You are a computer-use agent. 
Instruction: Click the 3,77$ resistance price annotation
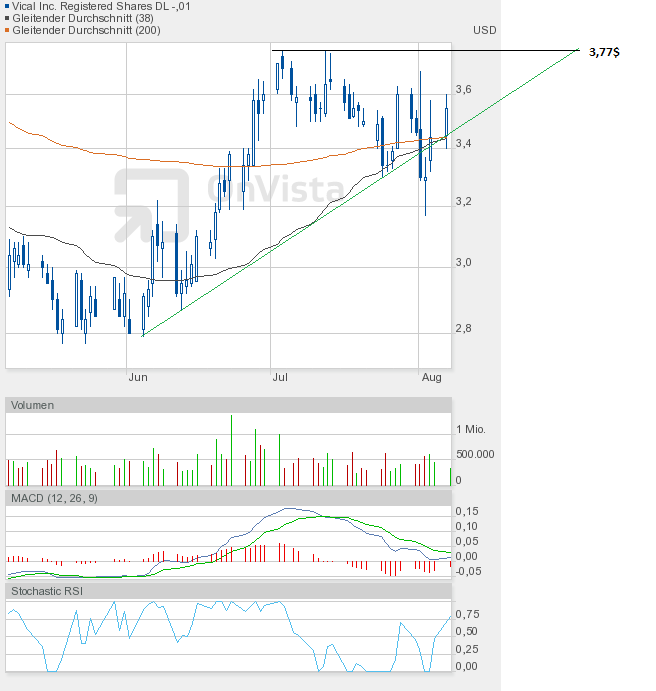(604, 51)
